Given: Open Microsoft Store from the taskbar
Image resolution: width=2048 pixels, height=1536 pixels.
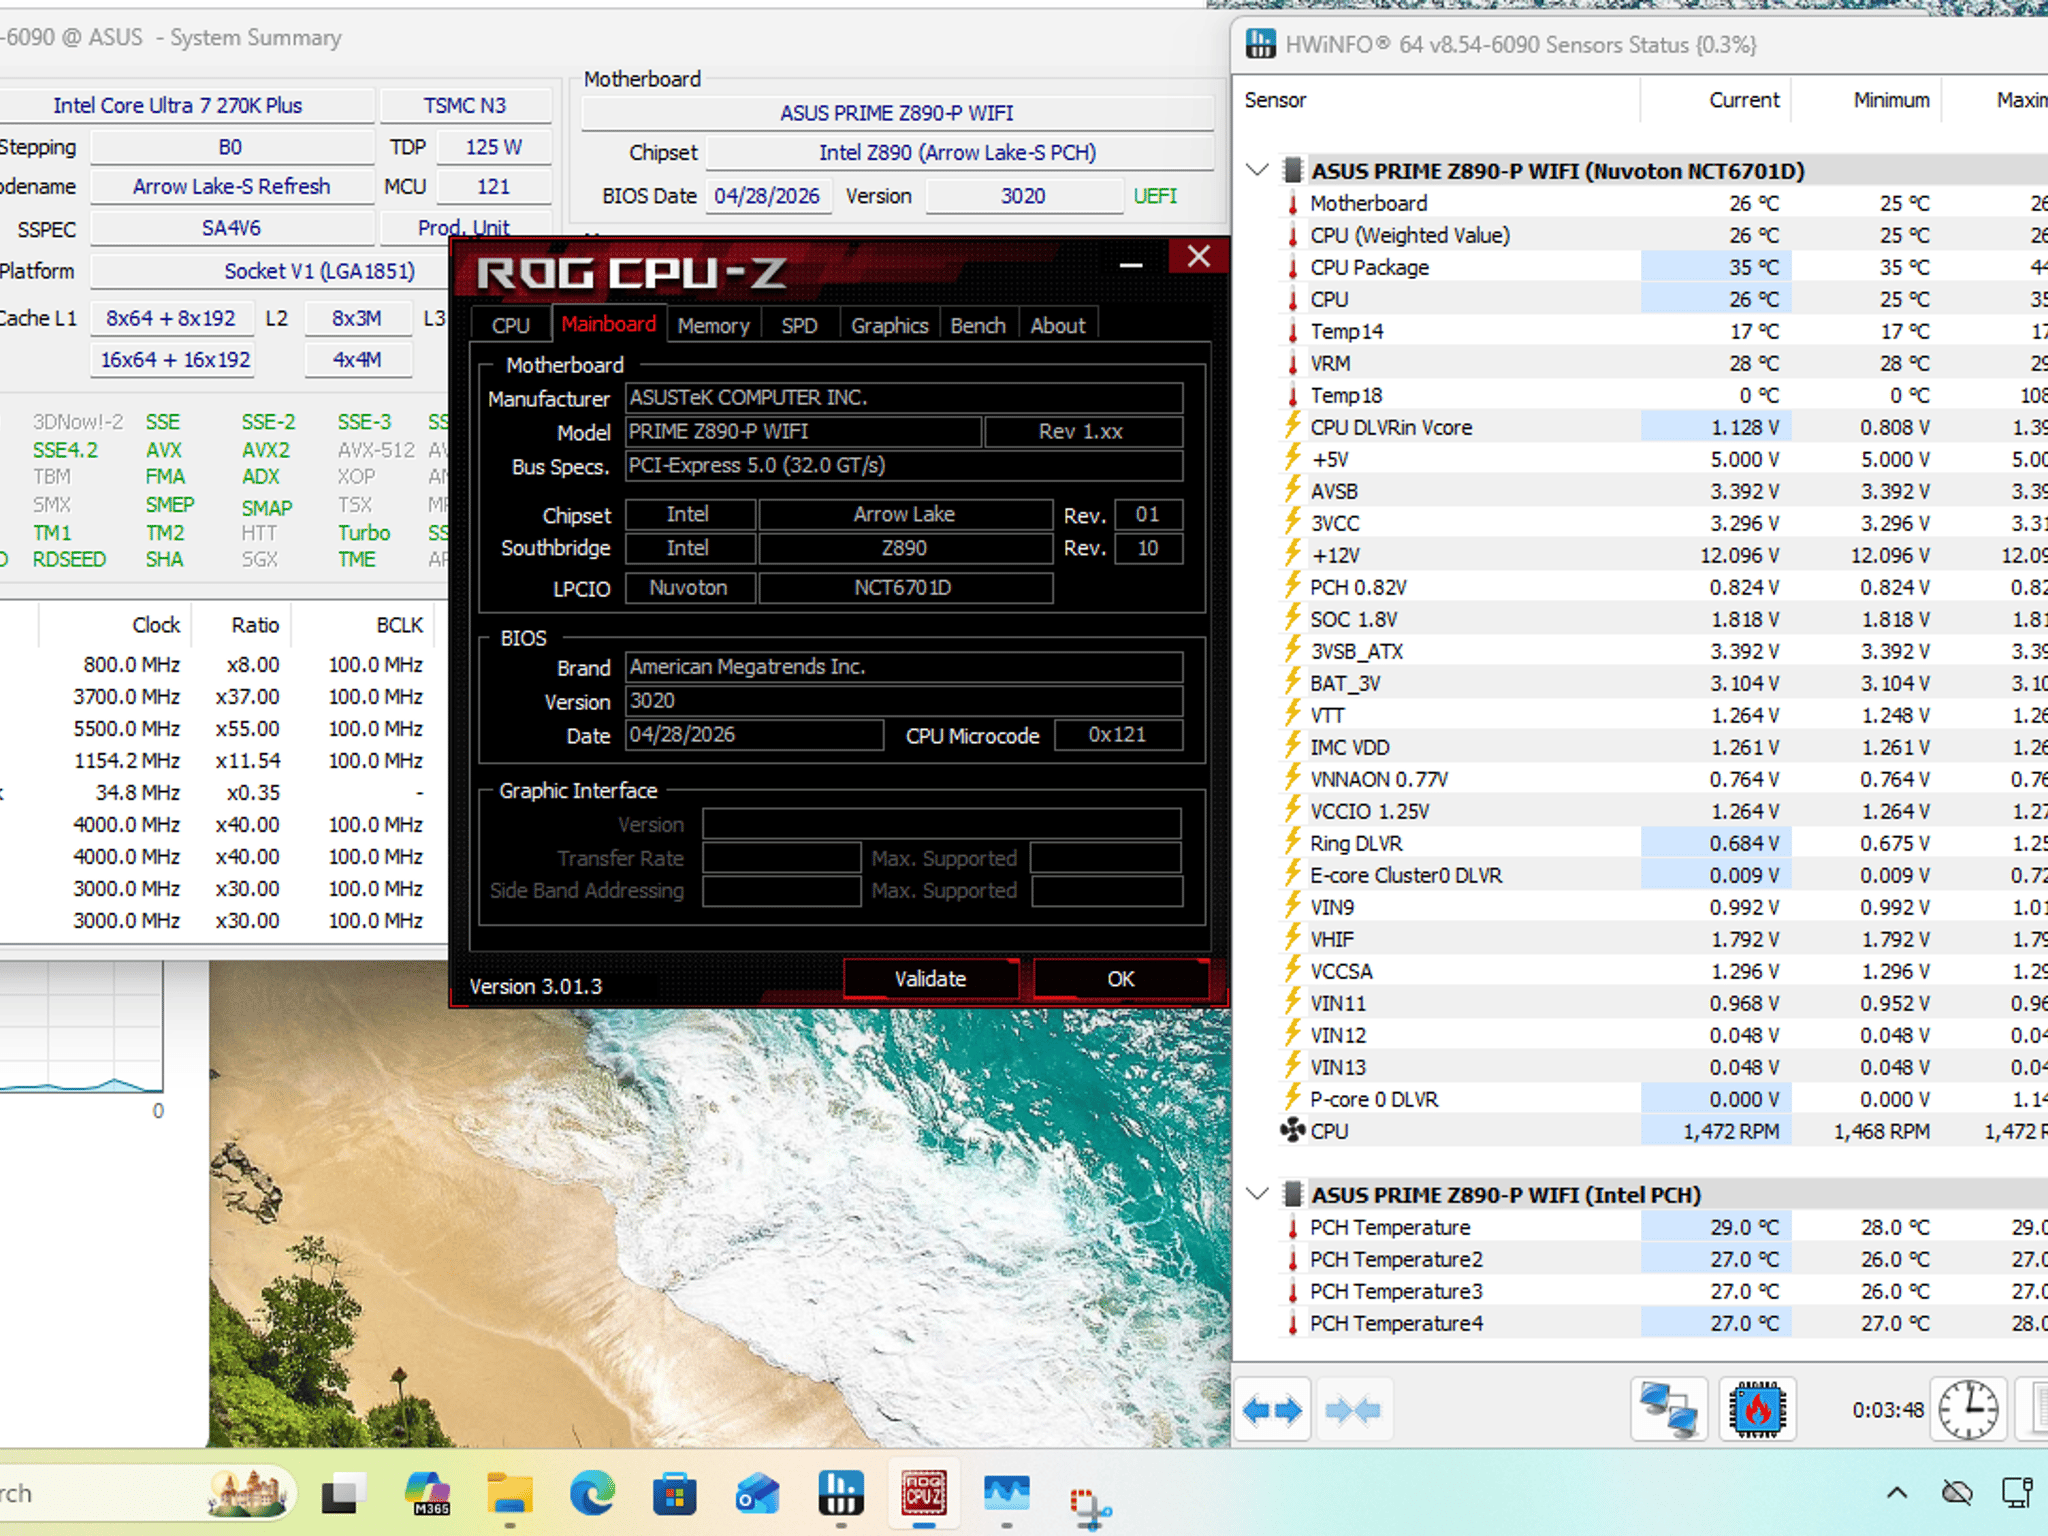Looking at the screenshot, I should pyautogui.click(x=674, y=1494).
